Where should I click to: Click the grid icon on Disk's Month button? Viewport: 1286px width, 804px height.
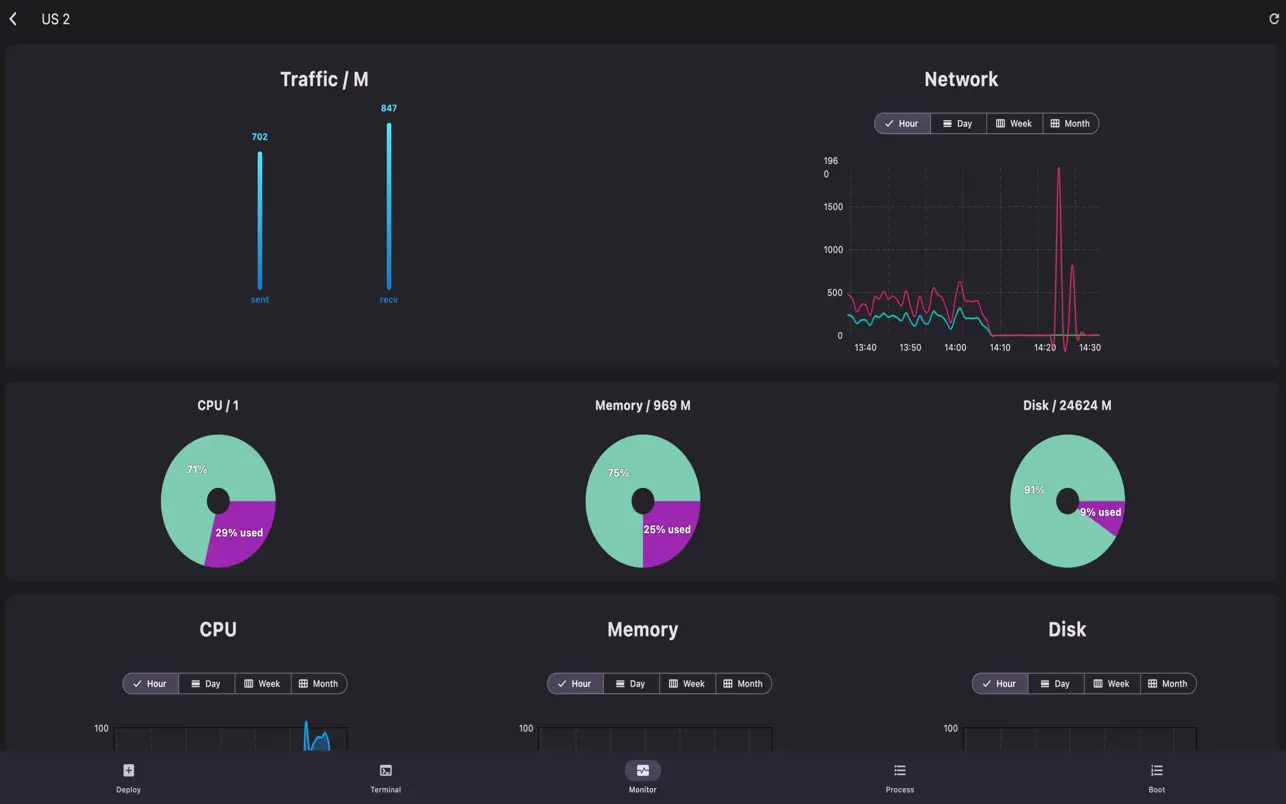(1151, 683)
